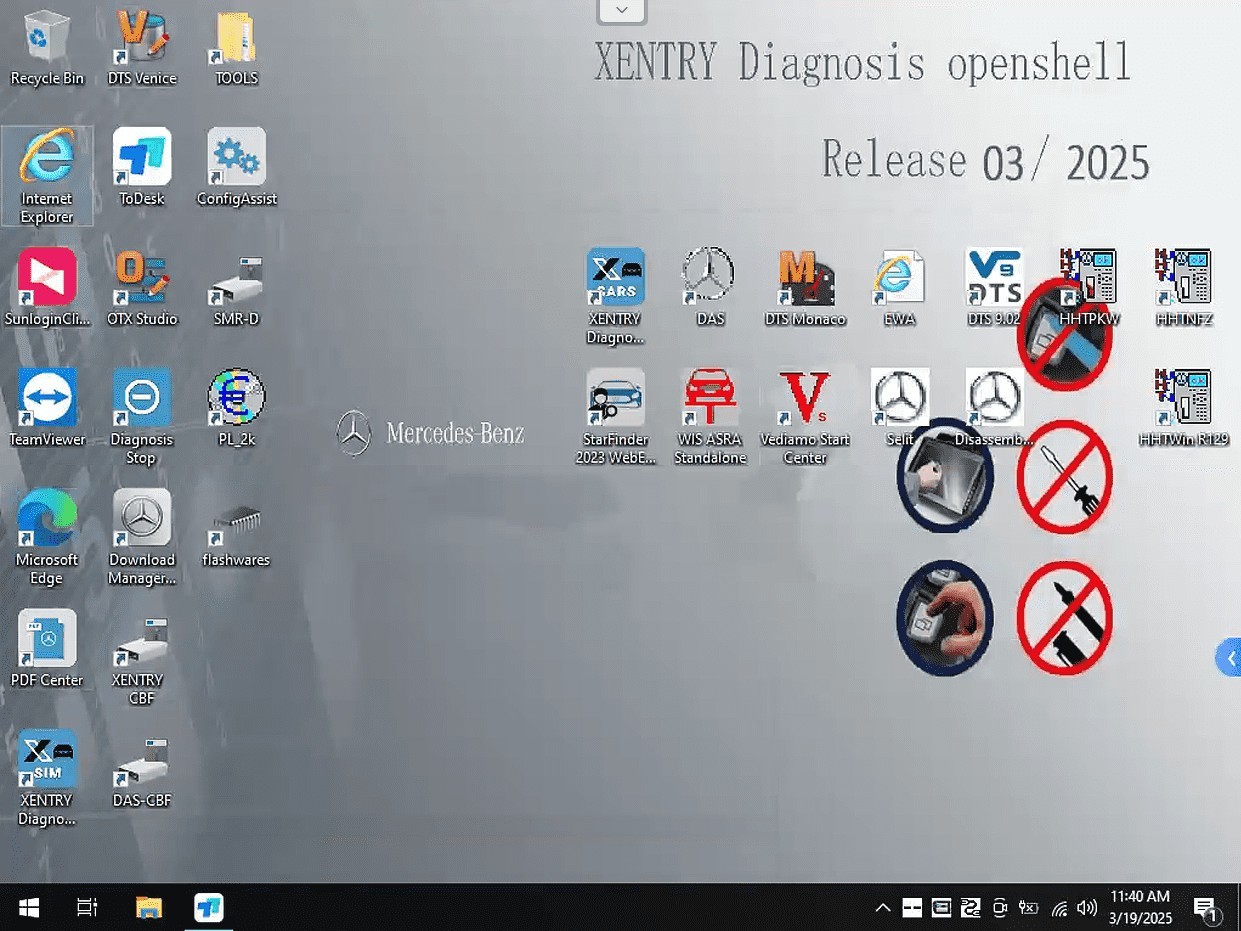1241x931 pixels.
Task: Select the PL_2k shortcut
Action: pos(237,408)
